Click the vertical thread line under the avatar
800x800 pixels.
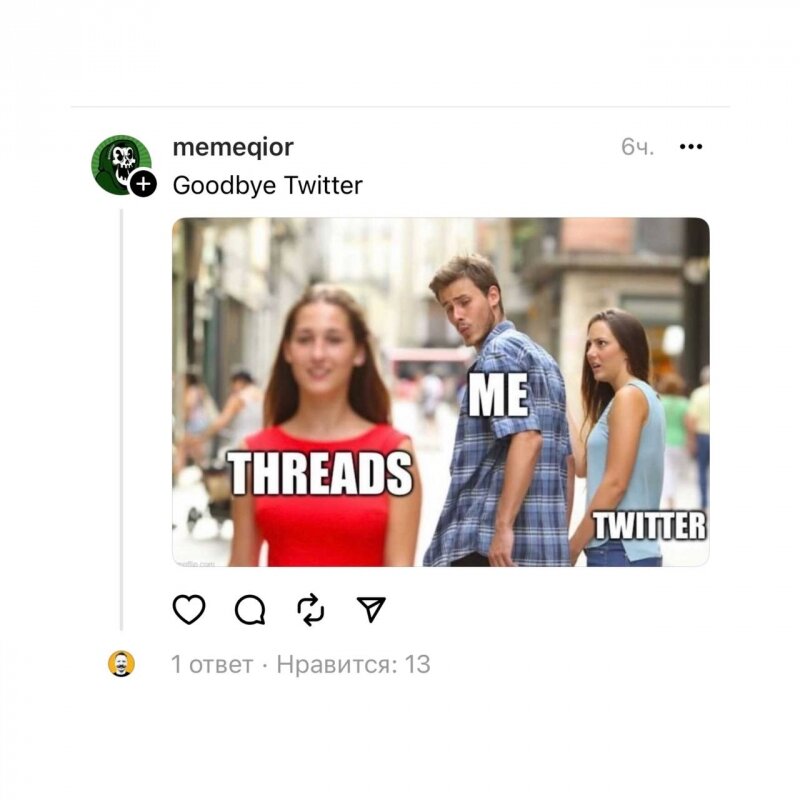[x=121, y=419]
